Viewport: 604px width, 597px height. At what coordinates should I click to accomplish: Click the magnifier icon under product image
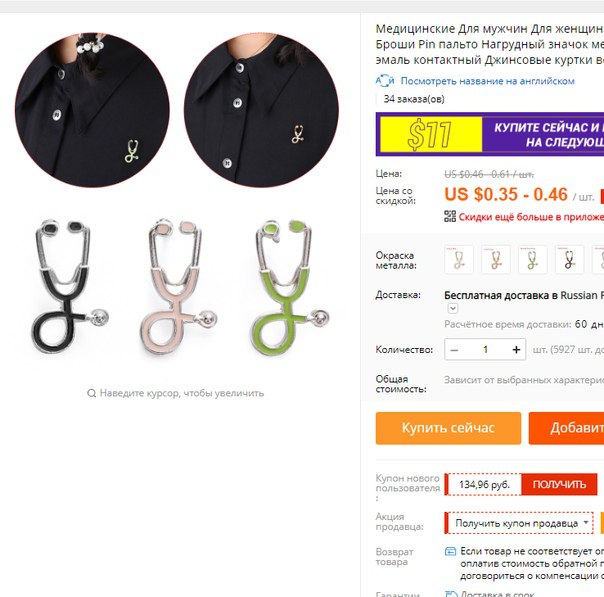coord(91,393)
